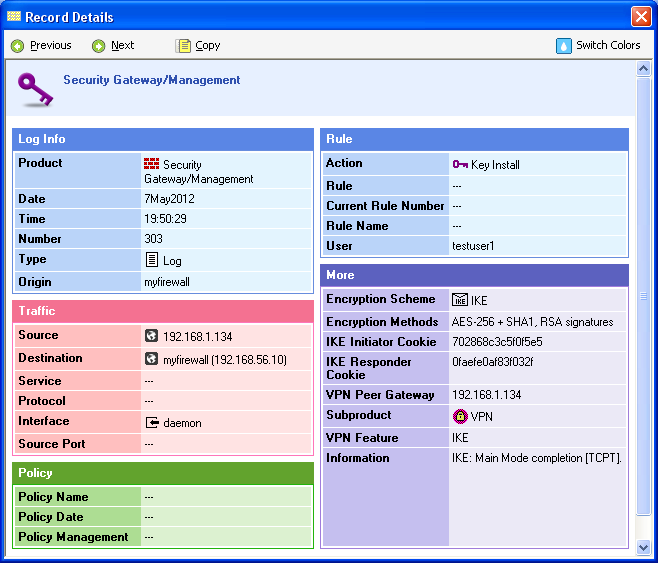Click the IKE encryption scheme icon
This screenshot has width=658, height=563.
[459, 300]
